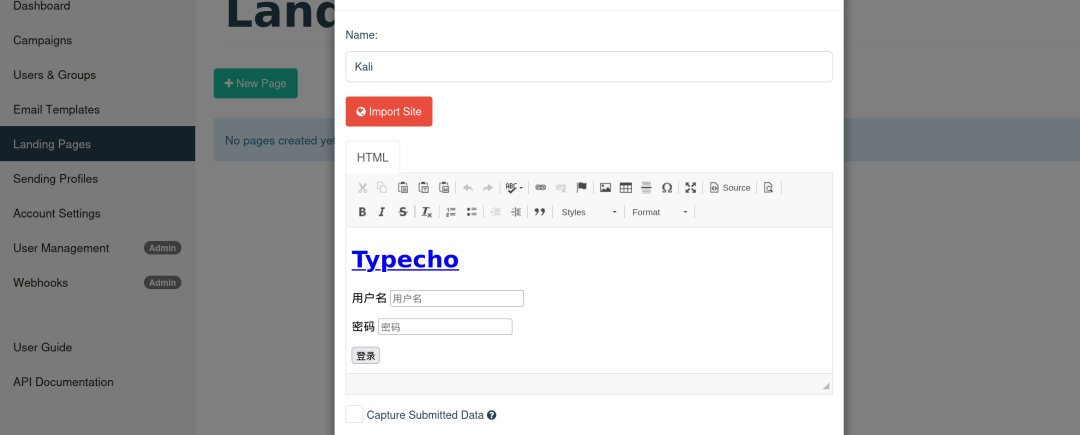Enable Capture Submitted Data checkbox
This screenshot has width=1080, height=435.
tap(354, 414)
